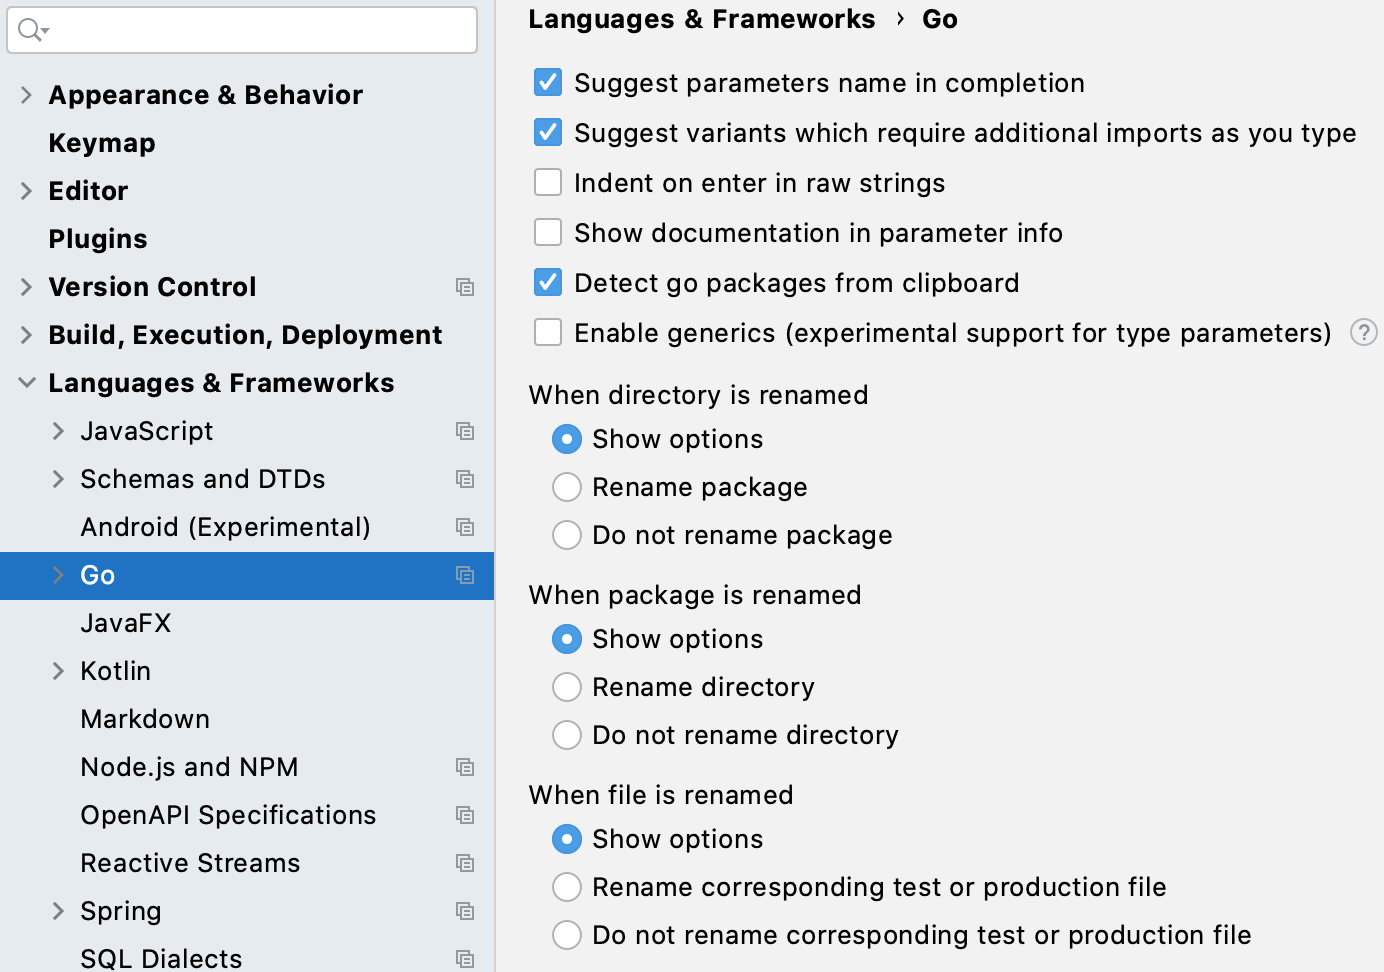
Task: Click project-level icon next to JavaScript
Action: pyautogui.click(x=465, y=431)
